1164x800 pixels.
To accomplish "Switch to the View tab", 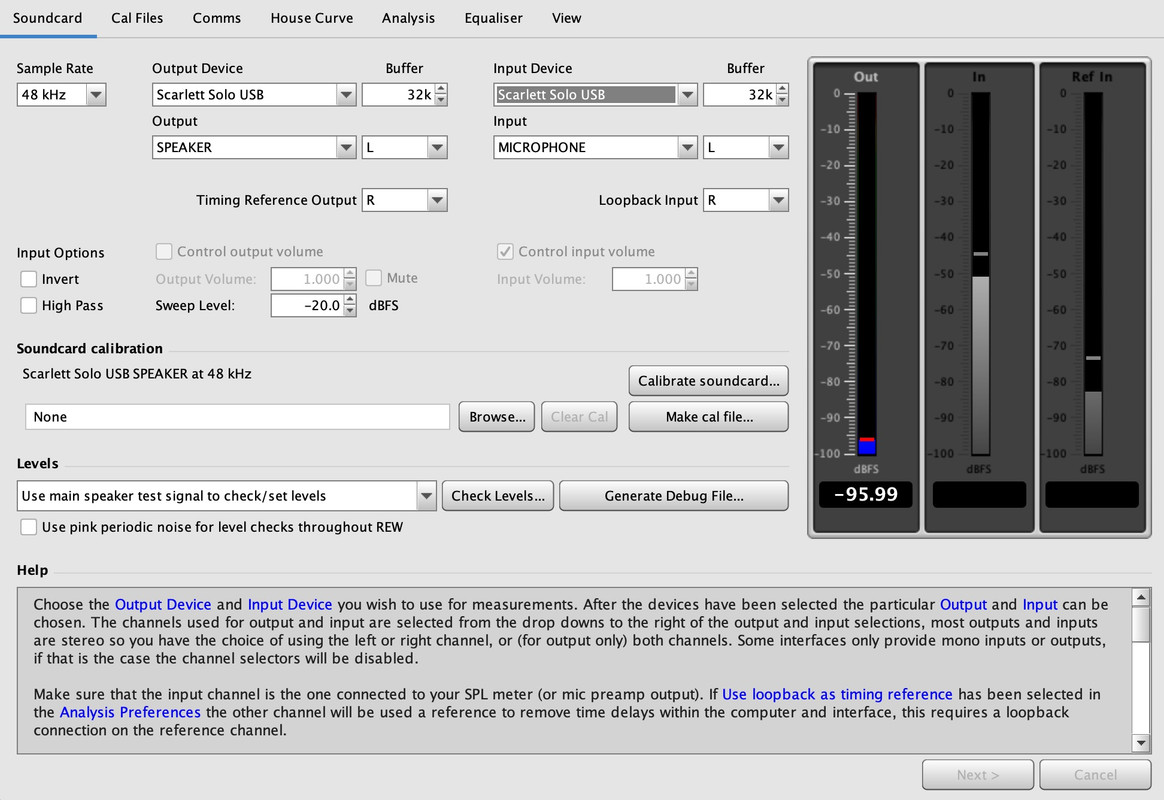I will pyautogui.click(x=566, y=18).
